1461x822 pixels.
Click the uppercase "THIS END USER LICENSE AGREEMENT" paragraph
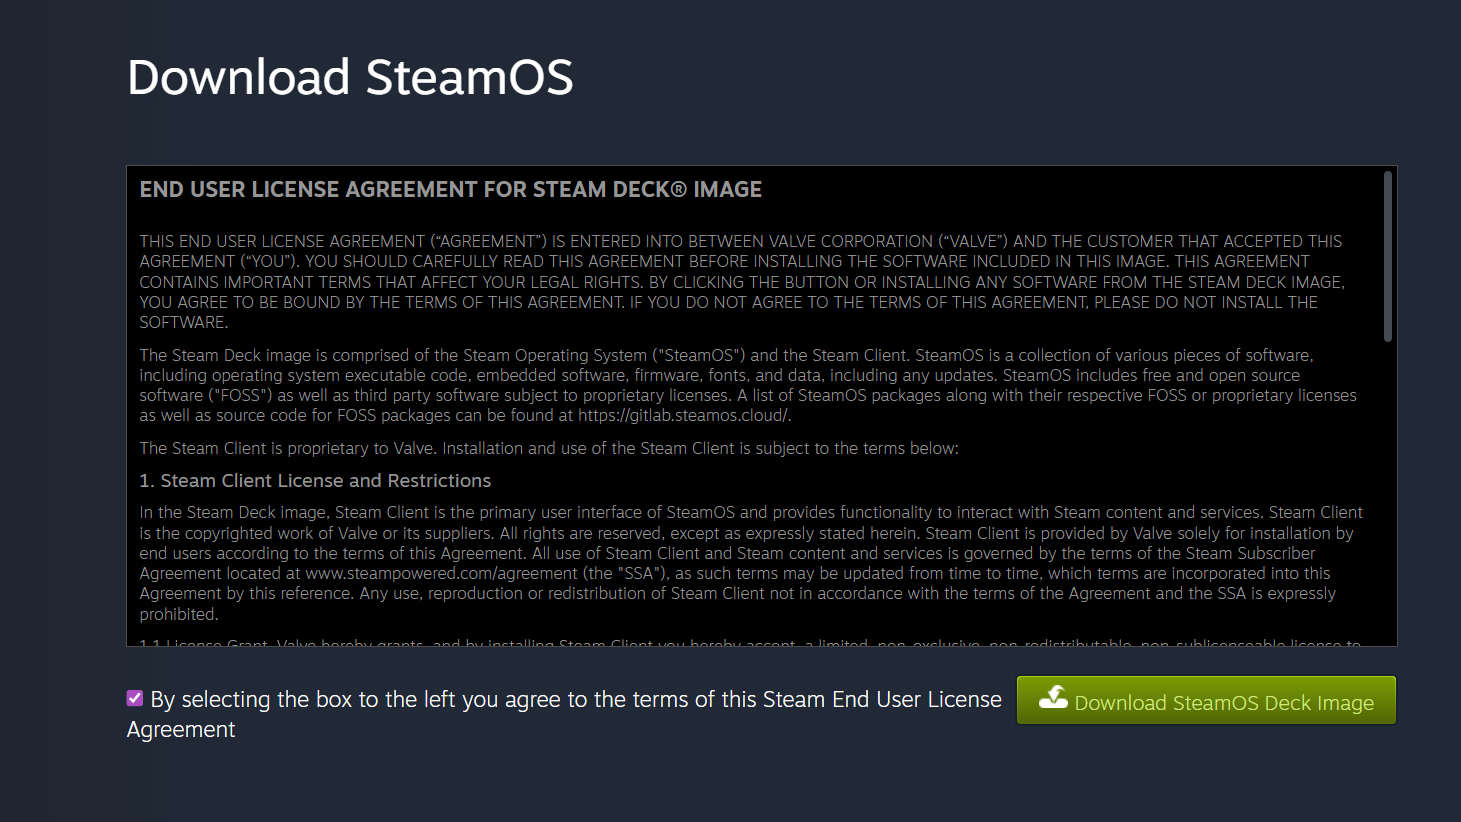[740, 282]
